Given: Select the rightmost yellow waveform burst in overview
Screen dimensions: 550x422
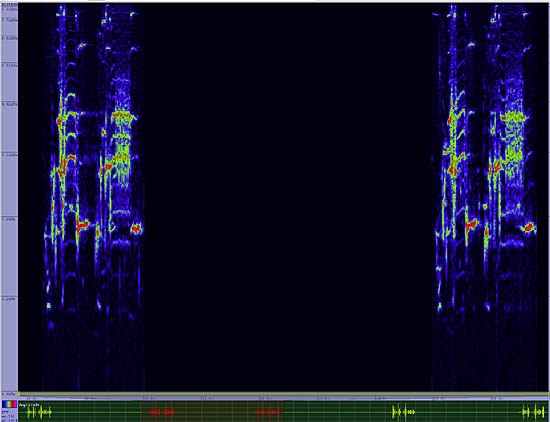Looking at the screenshot, I should (533, 411).
